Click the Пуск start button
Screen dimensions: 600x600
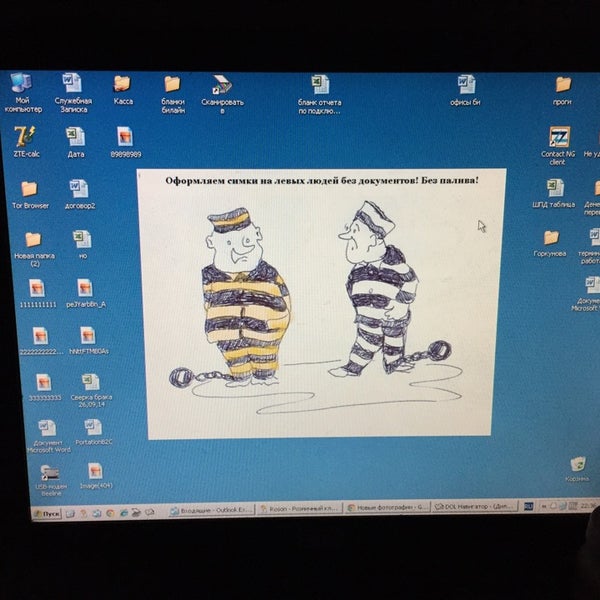[x=46, y=514]
